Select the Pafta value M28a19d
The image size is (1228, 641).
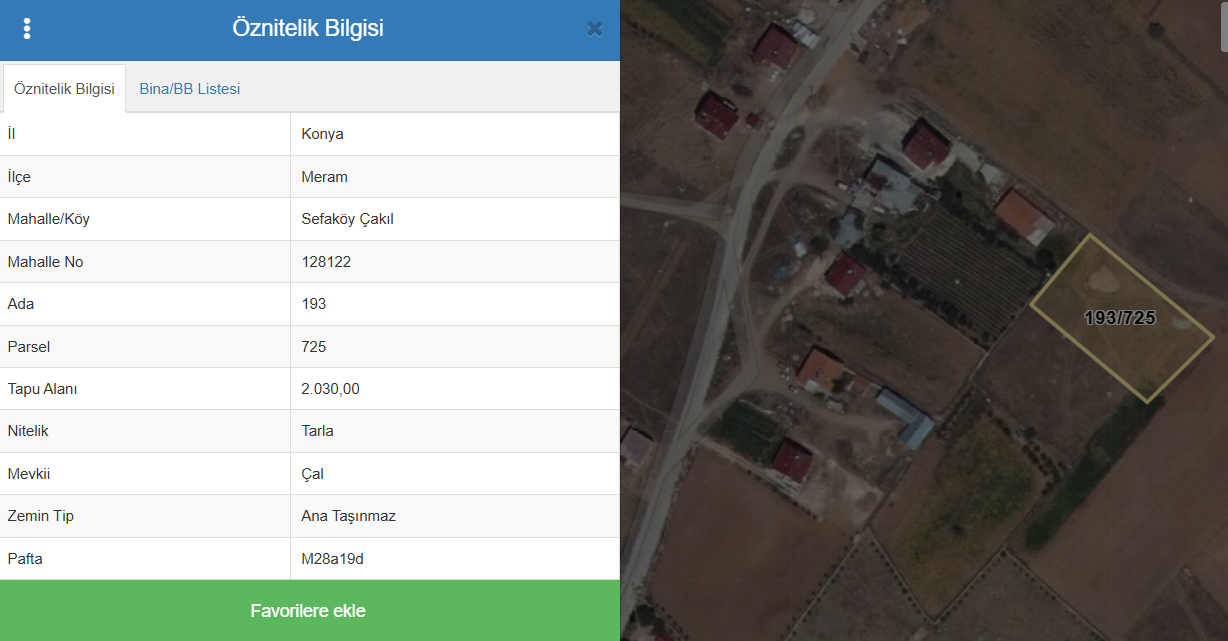pos(333,559)
